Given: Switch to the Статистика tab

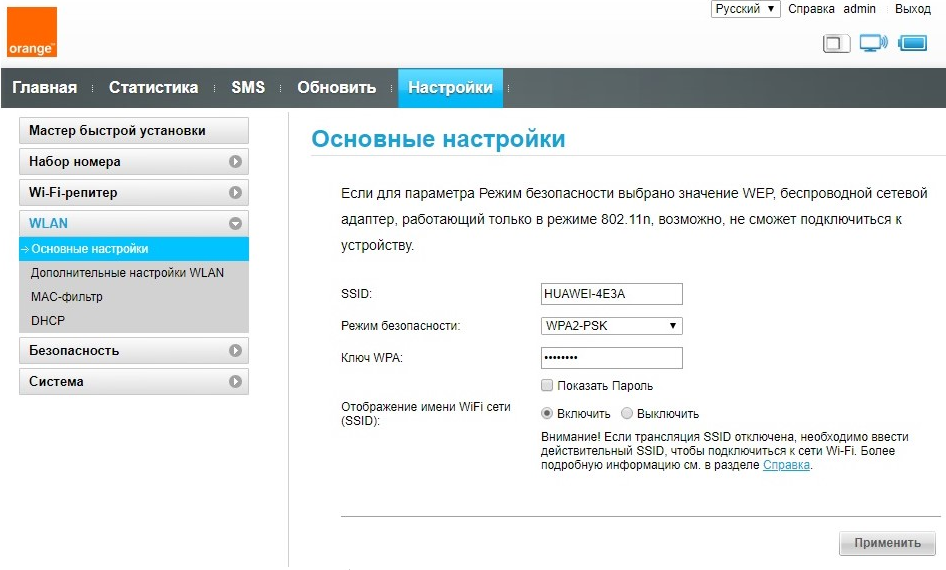Looking at the screenshot, I should click(153, 88).
